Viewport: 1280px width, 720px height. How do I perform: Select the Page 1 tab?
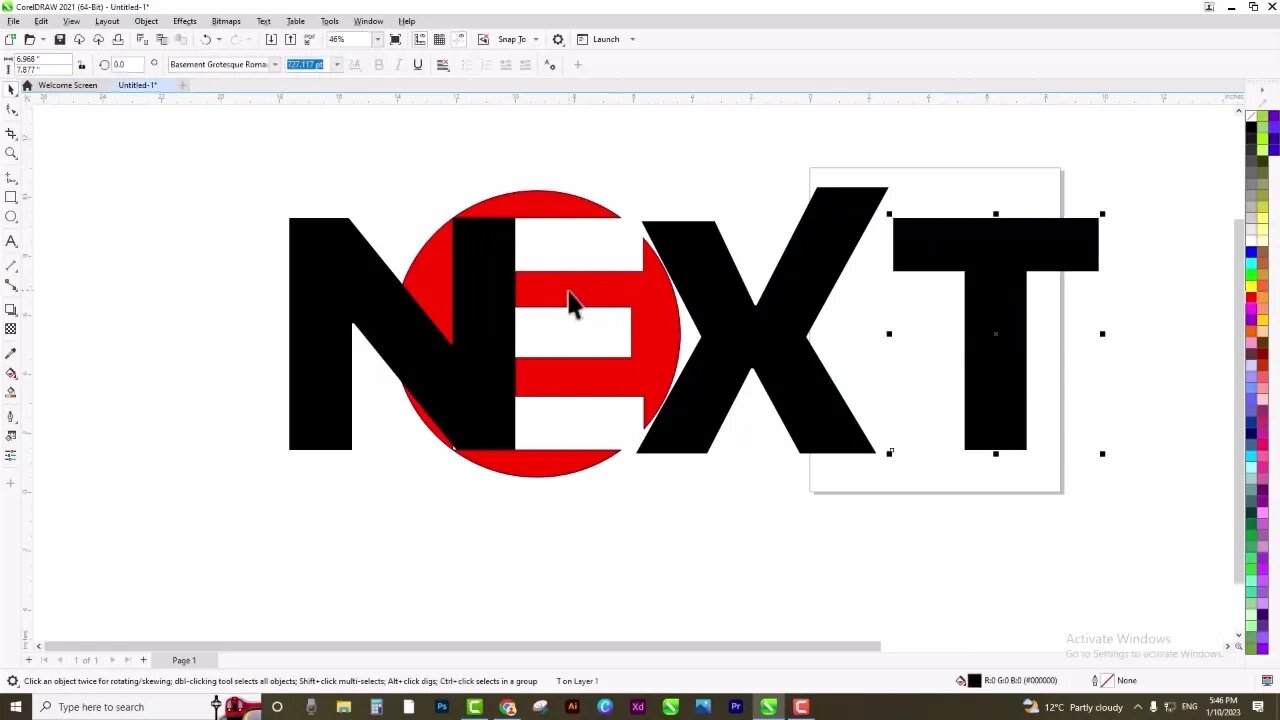(184, 660)
